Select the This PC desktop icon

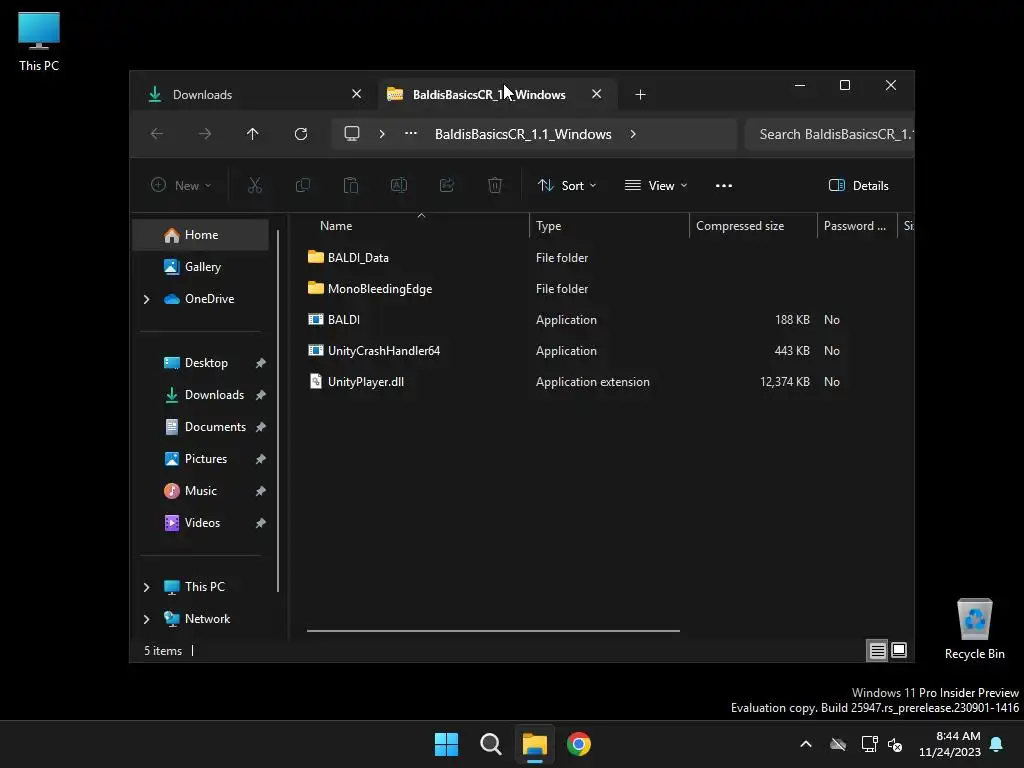click(39, 41)
